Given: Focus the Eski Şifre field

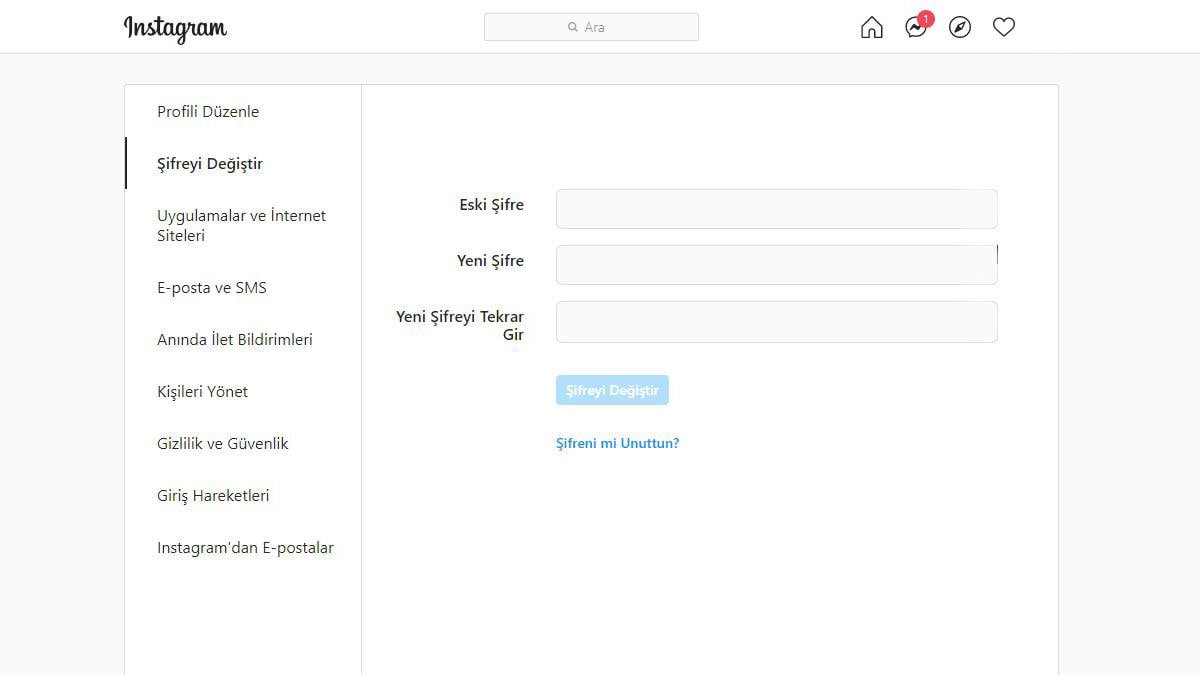Looking at the screenshot, I should (x=776, y=209).
